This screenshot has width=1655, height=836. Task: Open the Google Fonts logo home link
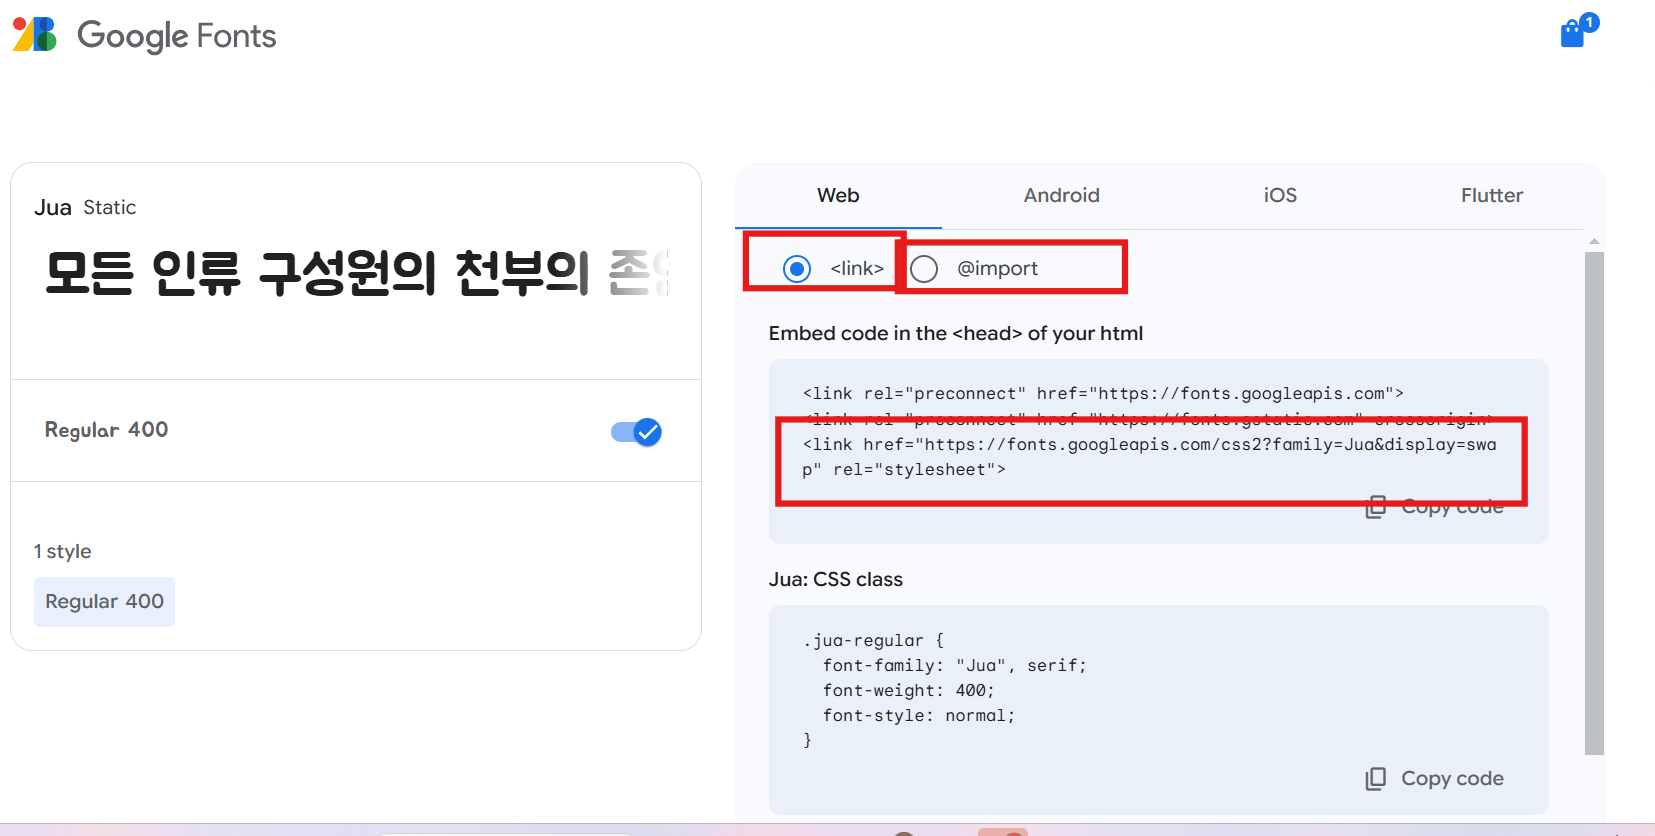[x=144, y=35]
